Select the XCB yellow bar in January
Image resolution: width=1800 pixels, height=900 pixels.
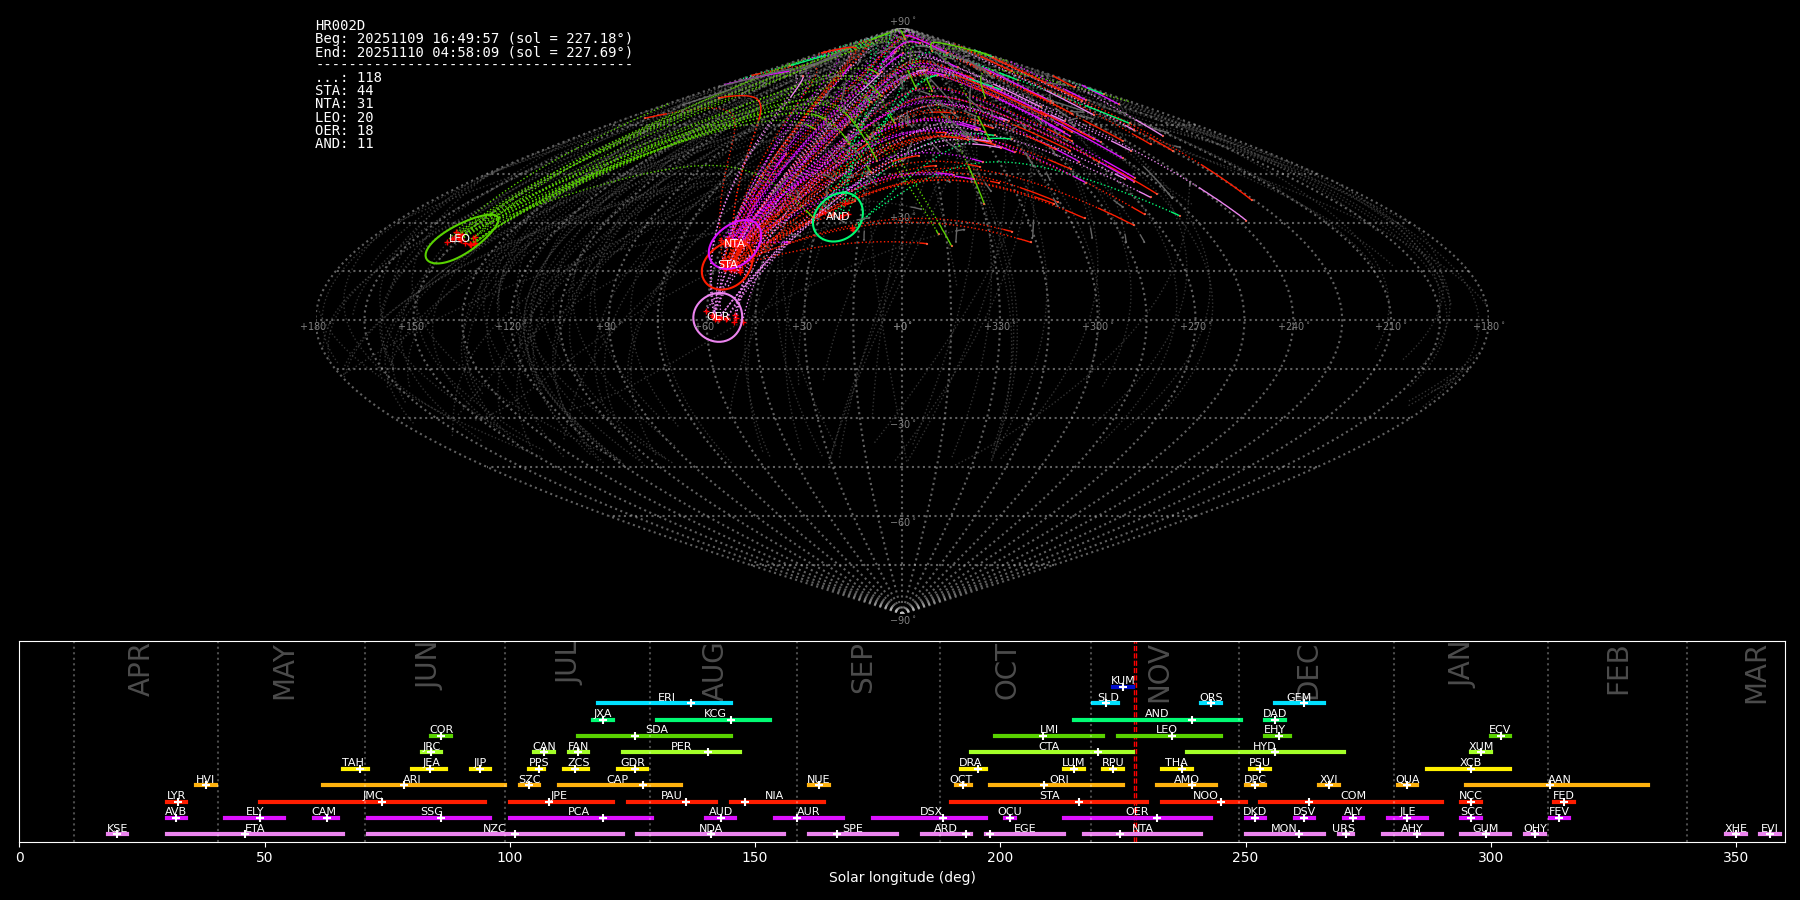tap(1468, 769)
